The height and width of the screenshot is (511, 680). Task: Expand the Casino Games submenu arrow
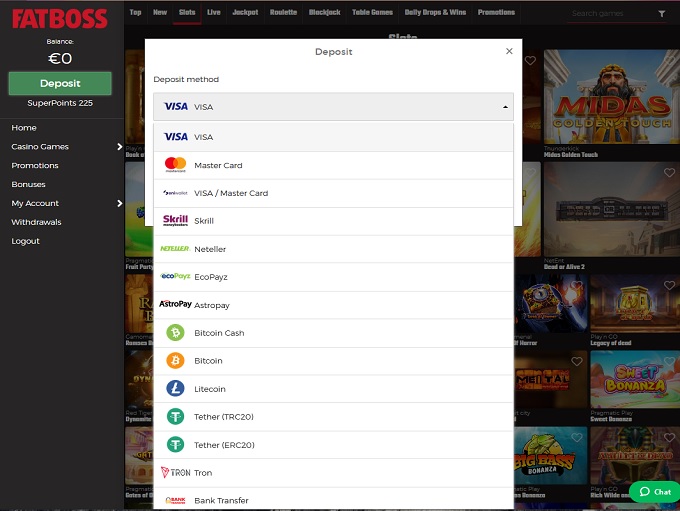coord(120,147)
